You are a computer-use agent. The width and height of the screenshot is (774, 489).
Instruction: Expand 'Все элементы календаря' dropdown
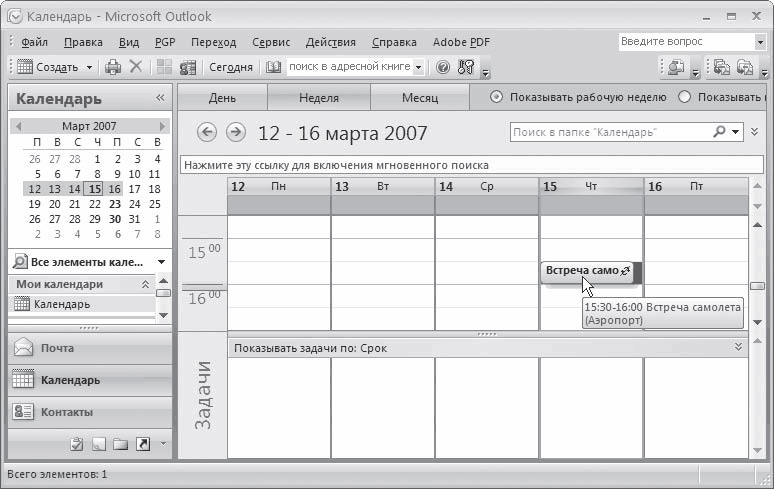pyautogui.click(x=161, y=262)
